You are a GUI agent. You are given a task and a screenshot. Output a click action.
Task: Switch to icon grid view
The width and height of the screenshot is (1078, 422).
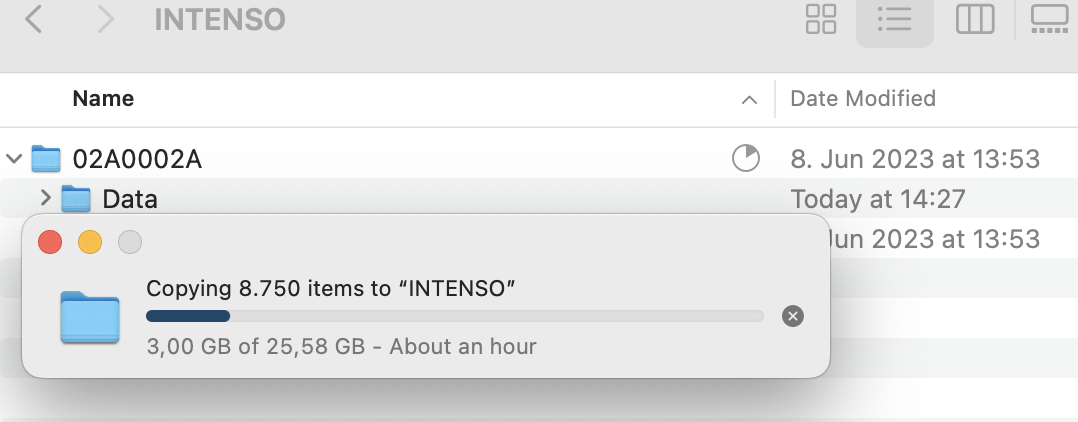(x=821, y=19)
